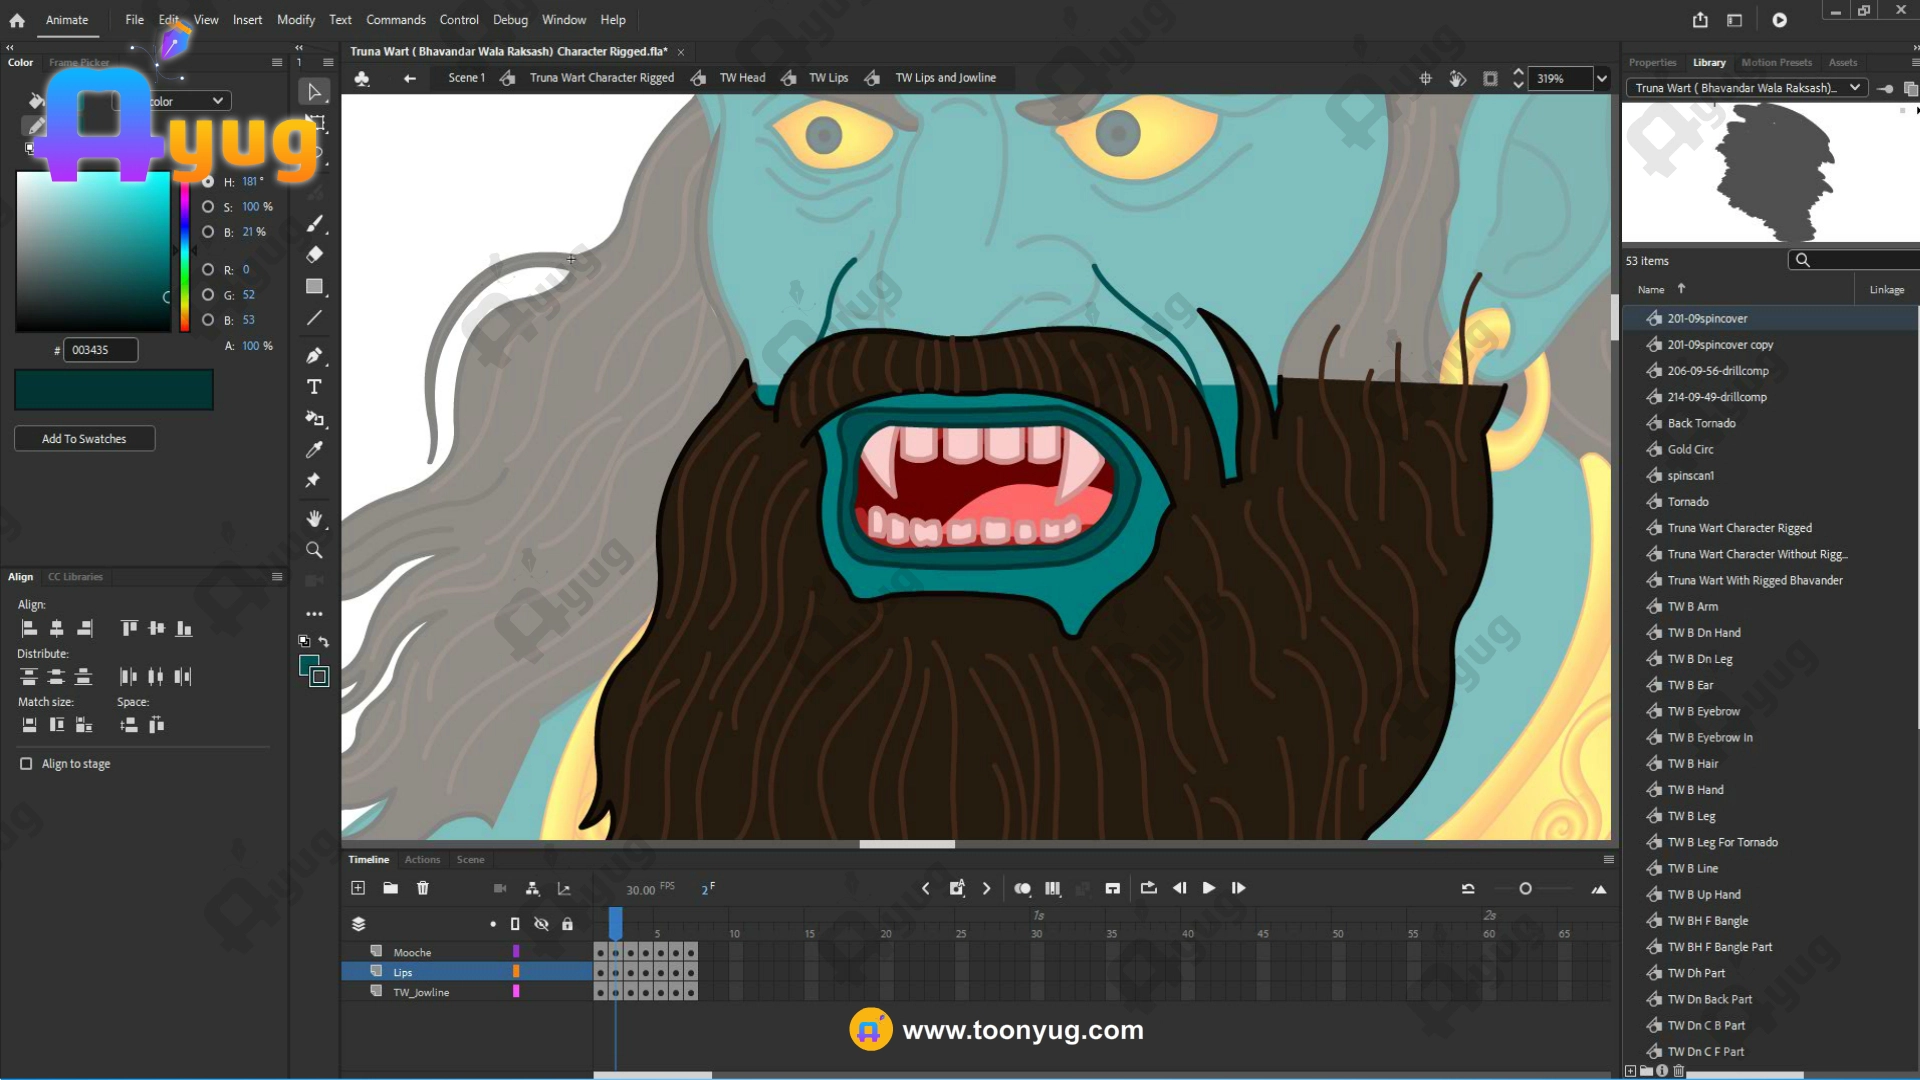Add a new timeline layer
The image size is (1920, 1080).
point(358,888)
